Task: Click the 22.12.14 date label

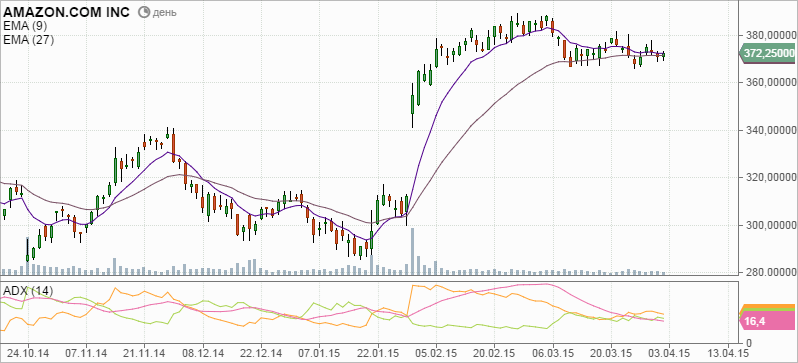Action: pos(262,353)
